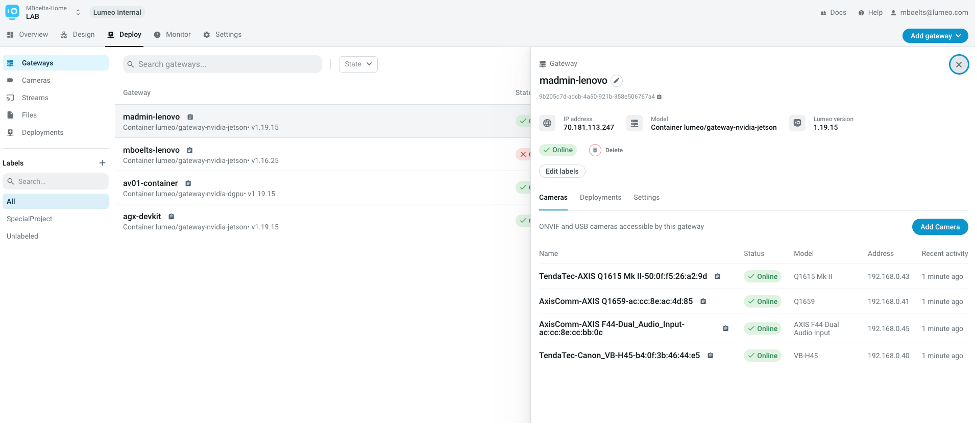Click the Search gateways field

[222, 64]
